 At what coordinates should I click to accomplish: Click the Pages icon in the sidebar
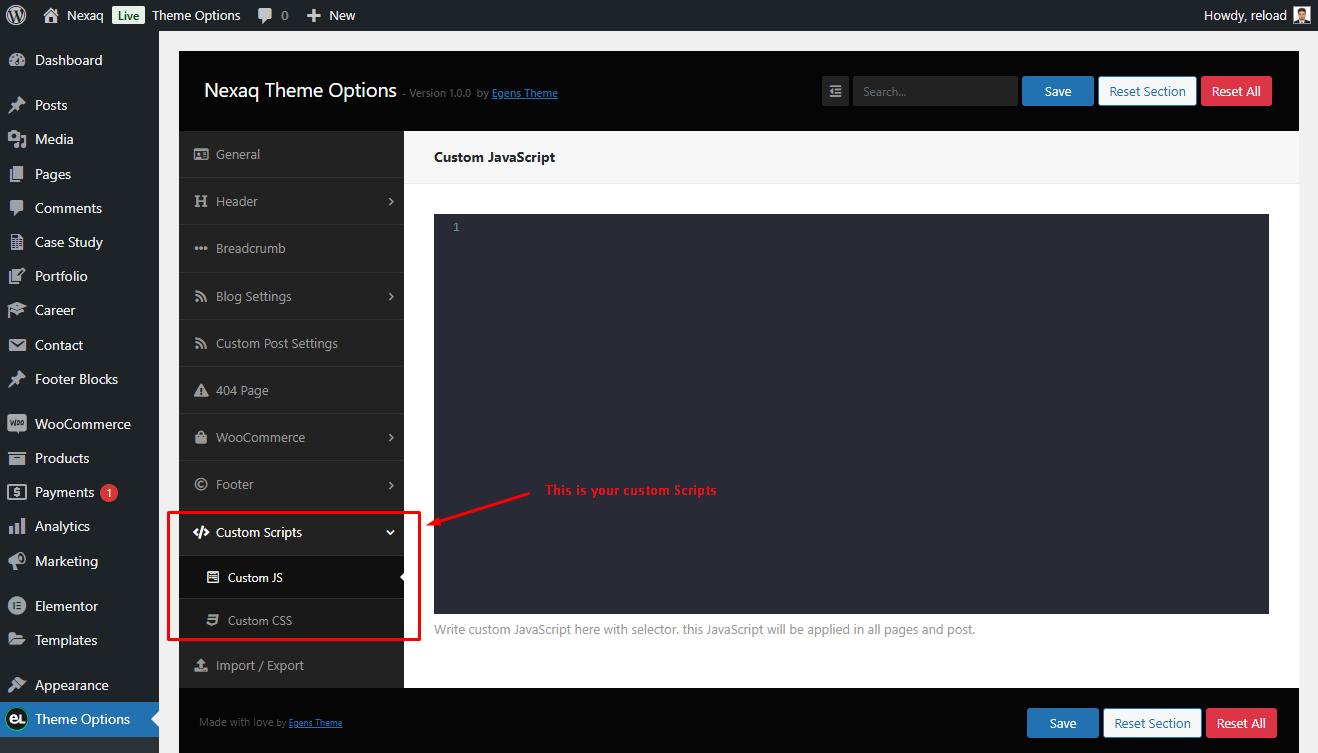coord(17,174)
